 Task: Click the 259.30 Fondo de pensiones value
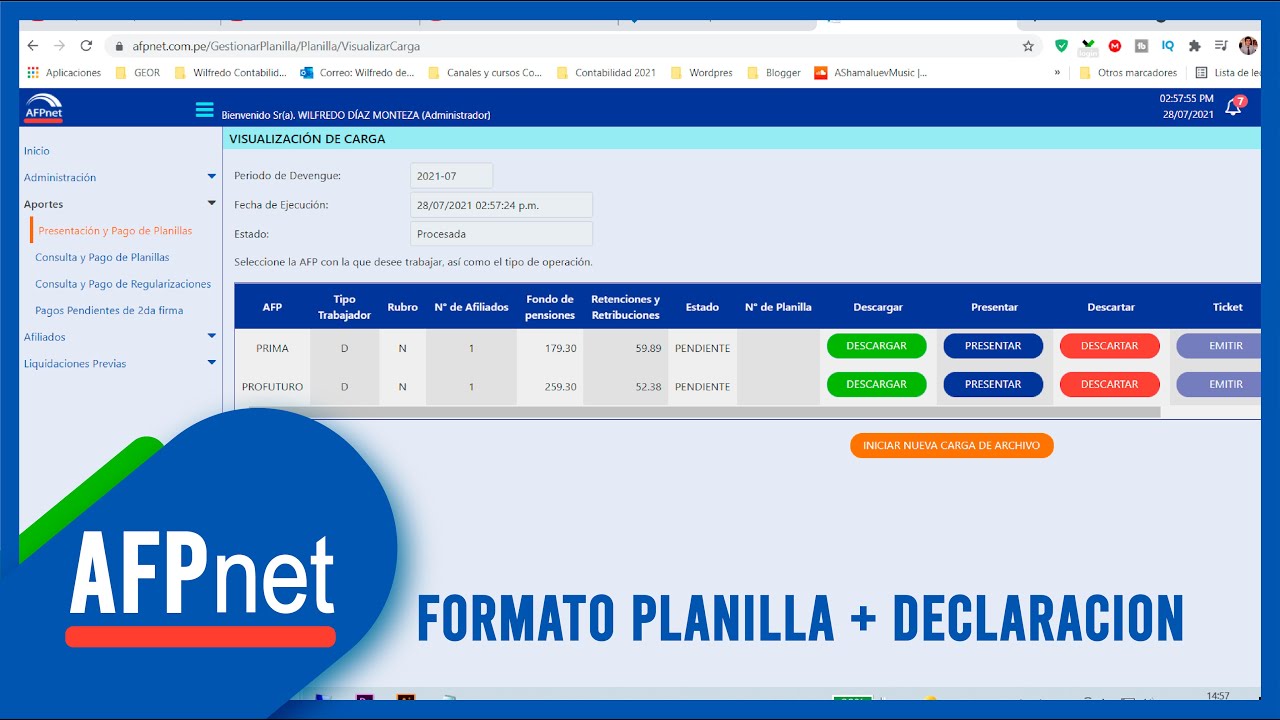pyautogui.click(x=561, y=387)
